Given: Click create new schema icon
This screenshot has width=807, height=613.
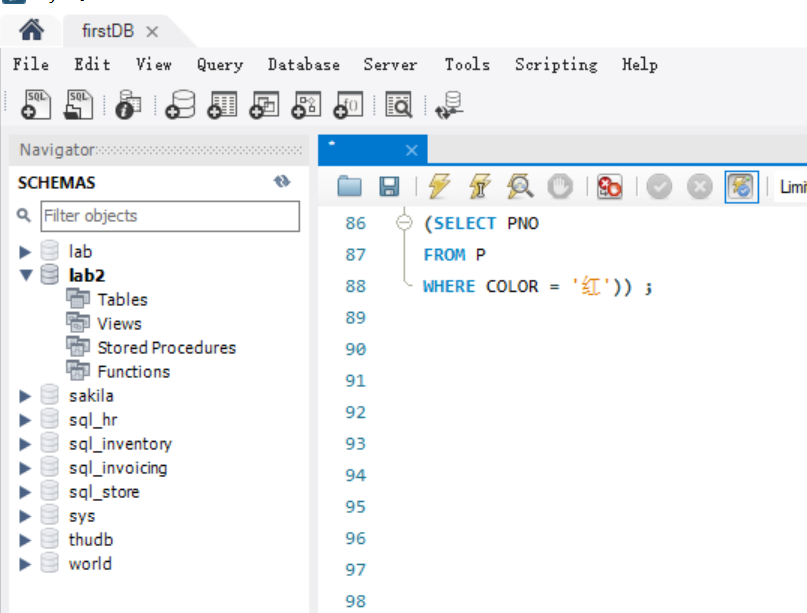Looking at the screenshot, I should pos(180,104).
